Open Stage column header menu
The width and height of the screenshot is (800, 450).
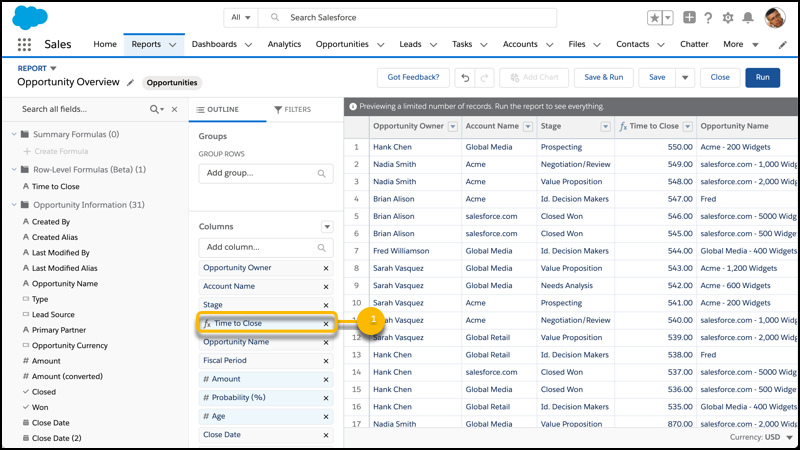(x=606, y=127)
